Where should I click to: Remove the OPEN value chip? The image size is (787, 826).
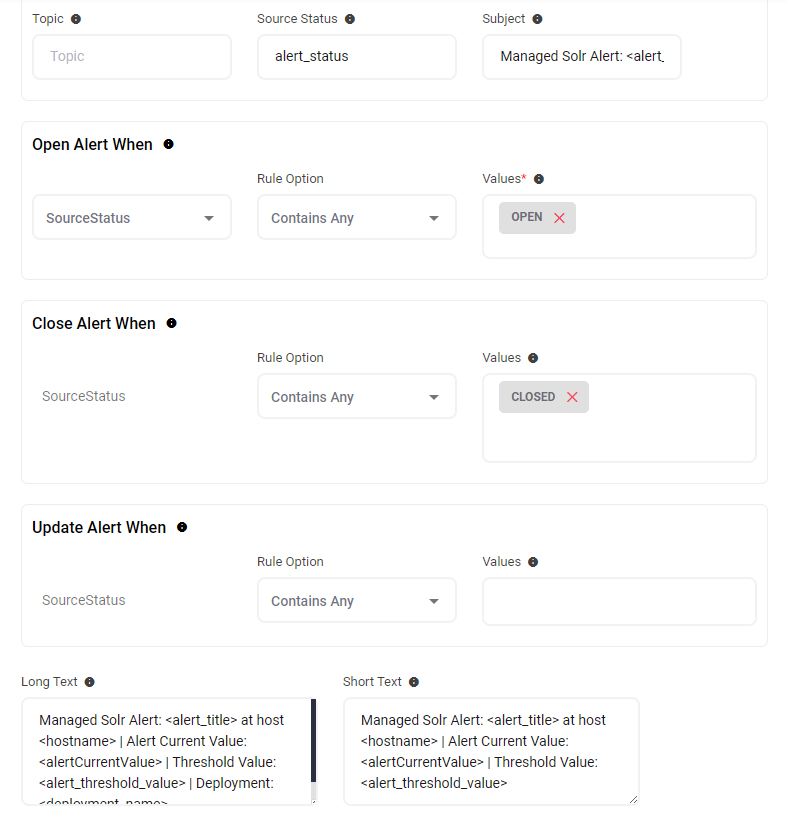click(x=559, y=218)
